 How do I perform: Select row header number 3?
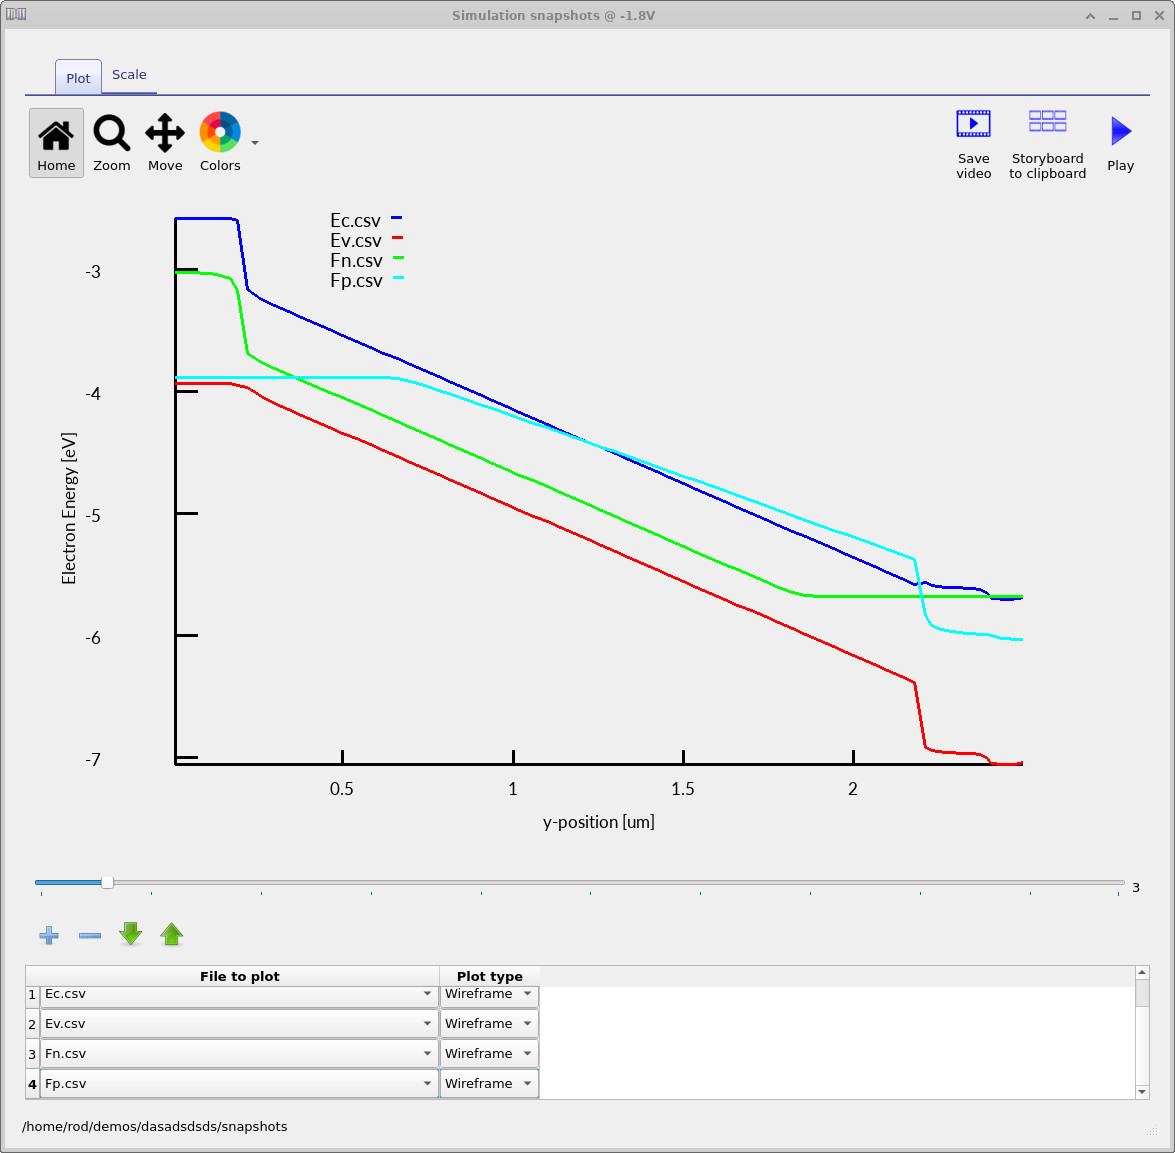pos(32,1054)
